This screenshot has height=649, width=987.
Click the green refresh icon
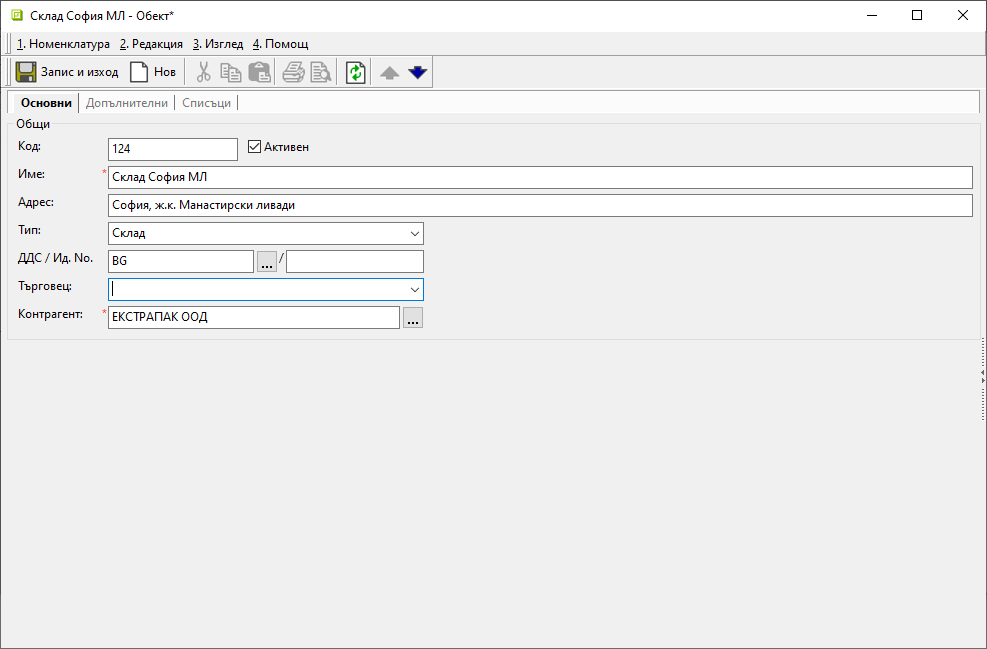click(356, 72)
